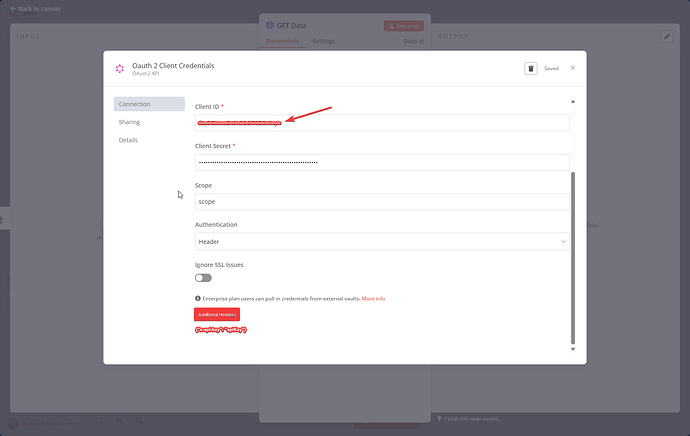Open the More info link
Image resolution: width=690 pixels, height=436 pixels.
pyautogui.click(x=373, y=298)
